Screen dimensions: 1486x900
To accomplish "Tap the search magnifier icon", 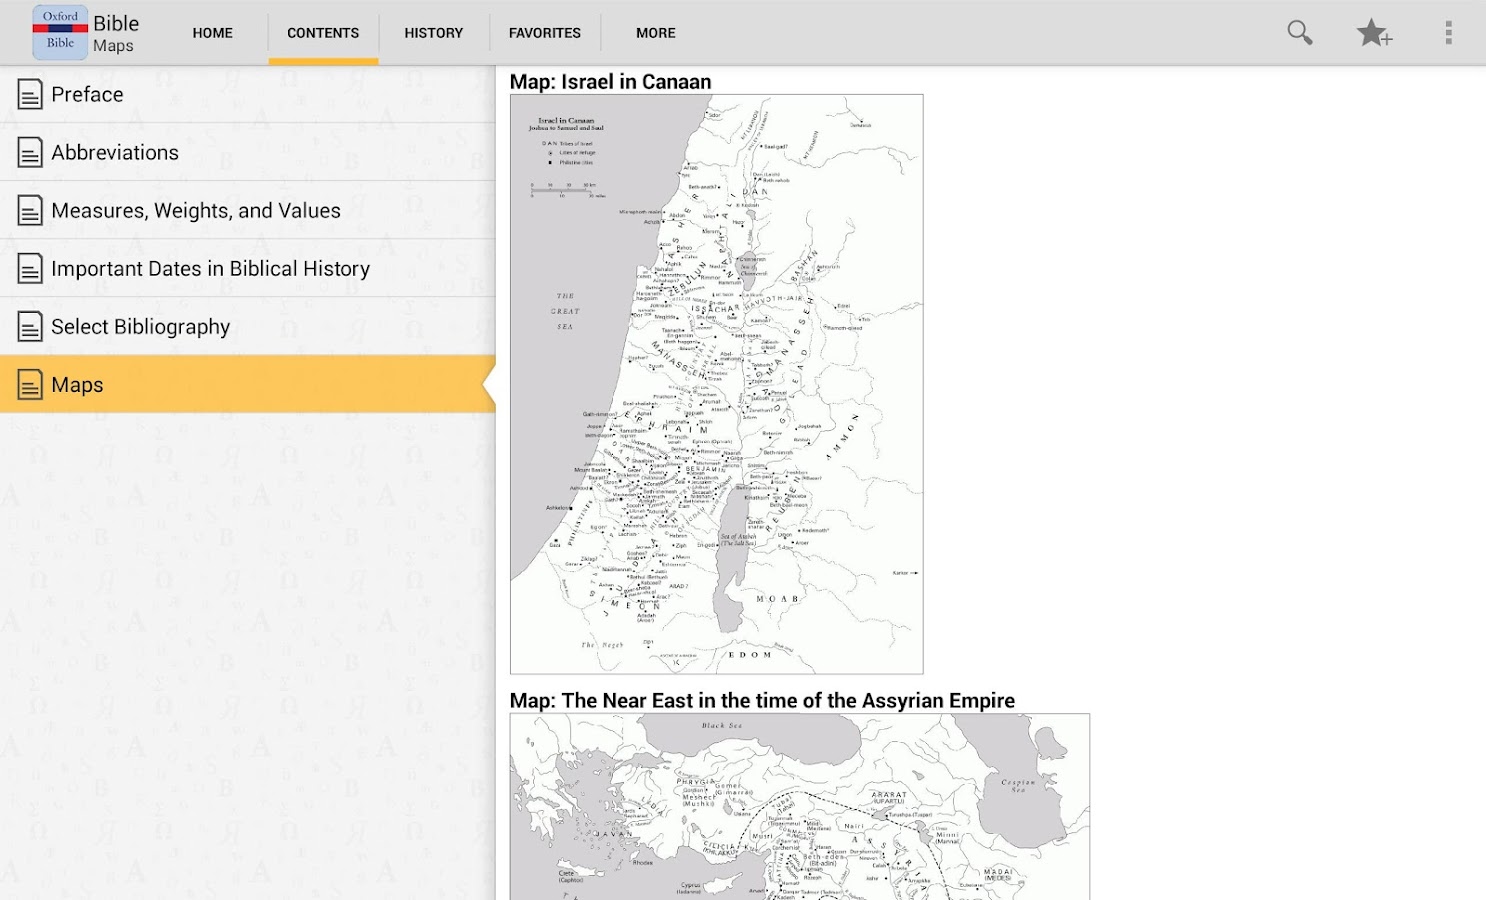I will click(1300, 33).
